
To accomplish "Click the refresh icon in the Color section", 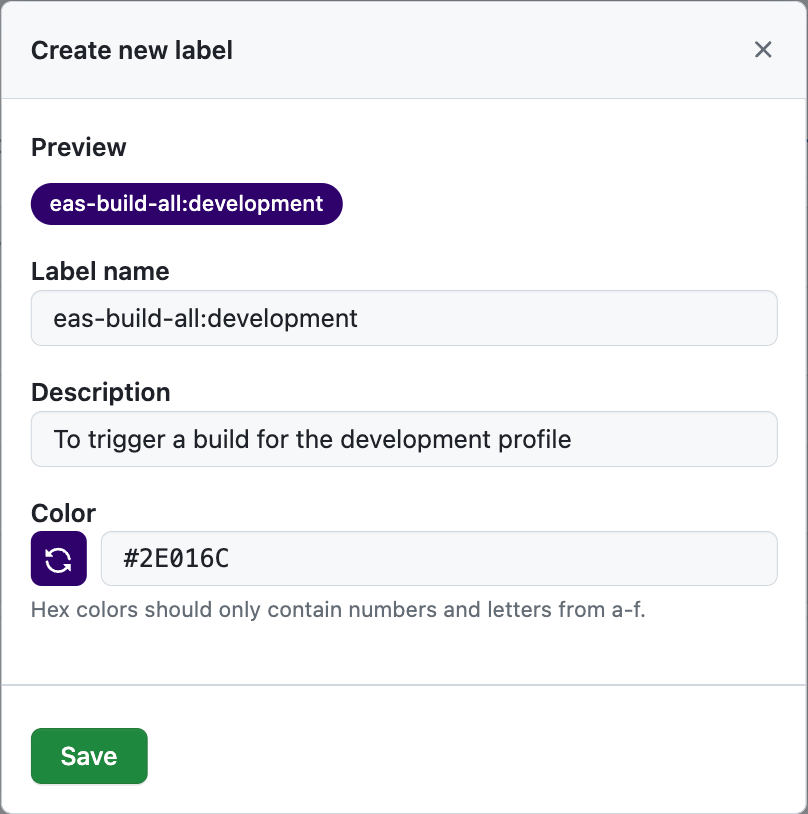I will pos(58,558).
